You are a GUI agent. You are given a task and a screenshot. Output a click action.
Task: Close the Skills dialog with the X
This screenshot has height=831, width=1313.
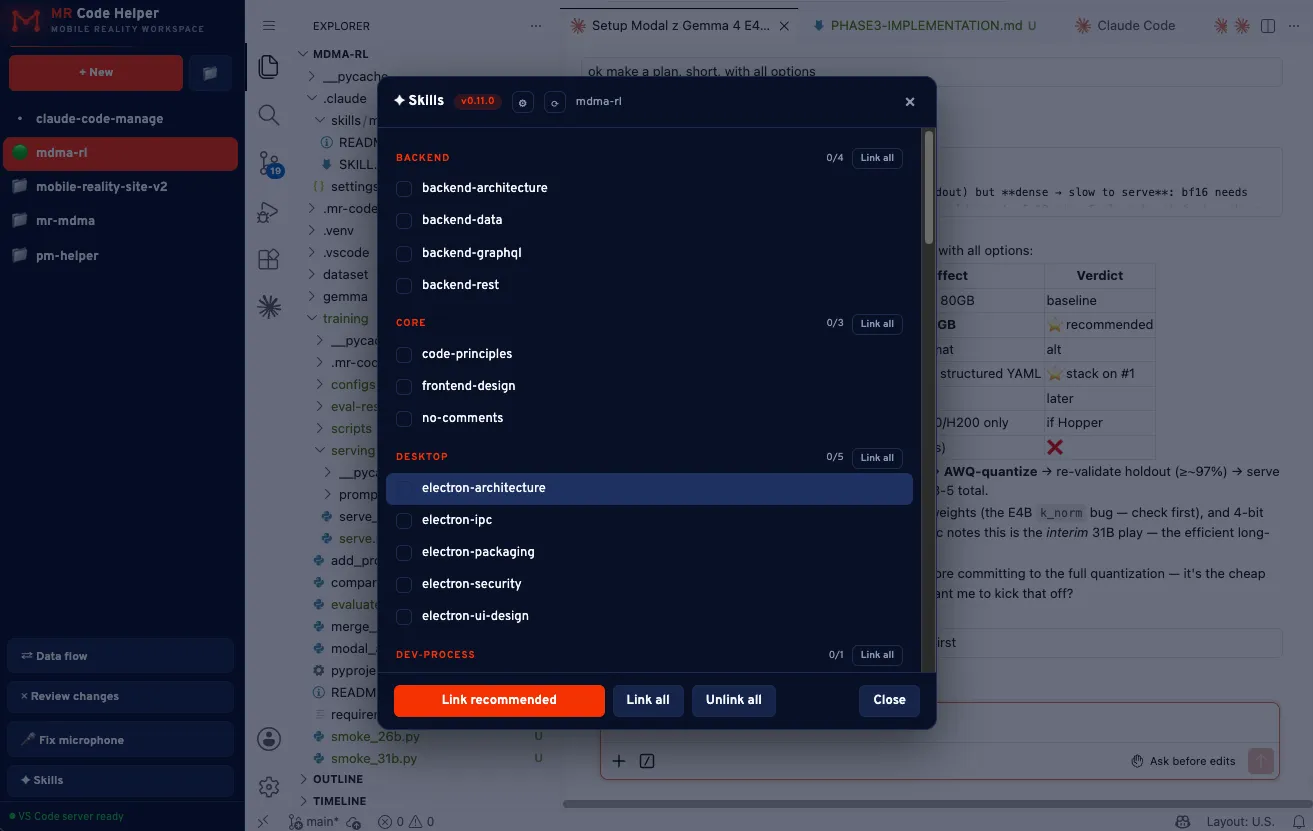coord(910,102)
